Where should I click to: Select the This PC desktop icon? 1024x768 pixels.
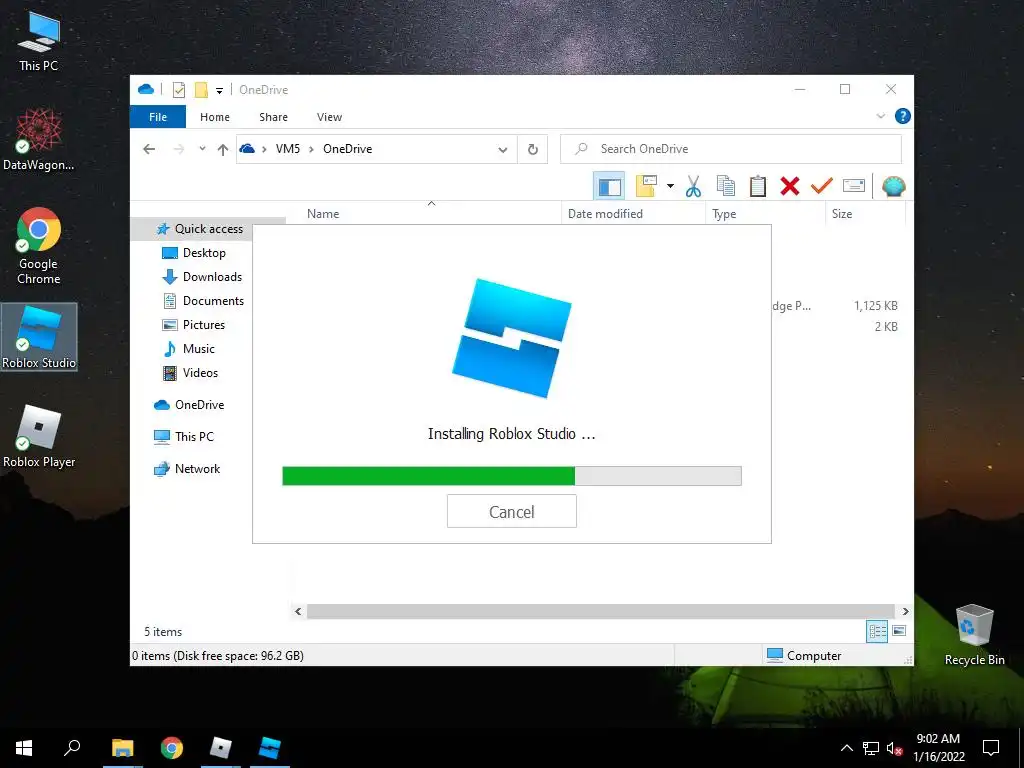click(x=39, y=41)
